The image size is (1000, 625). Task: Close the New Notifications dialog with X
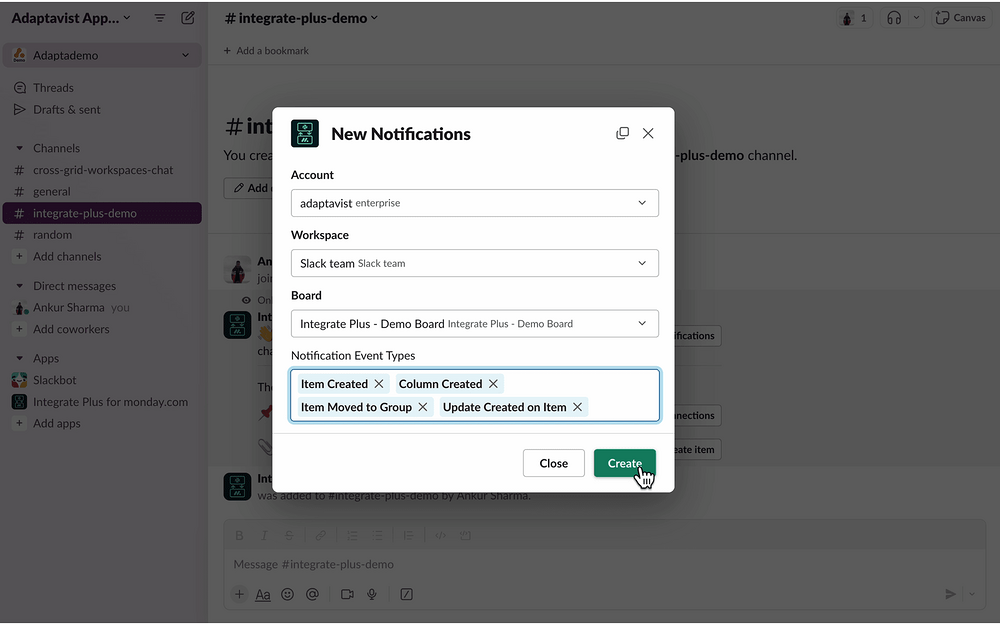(x=648, y=133)
